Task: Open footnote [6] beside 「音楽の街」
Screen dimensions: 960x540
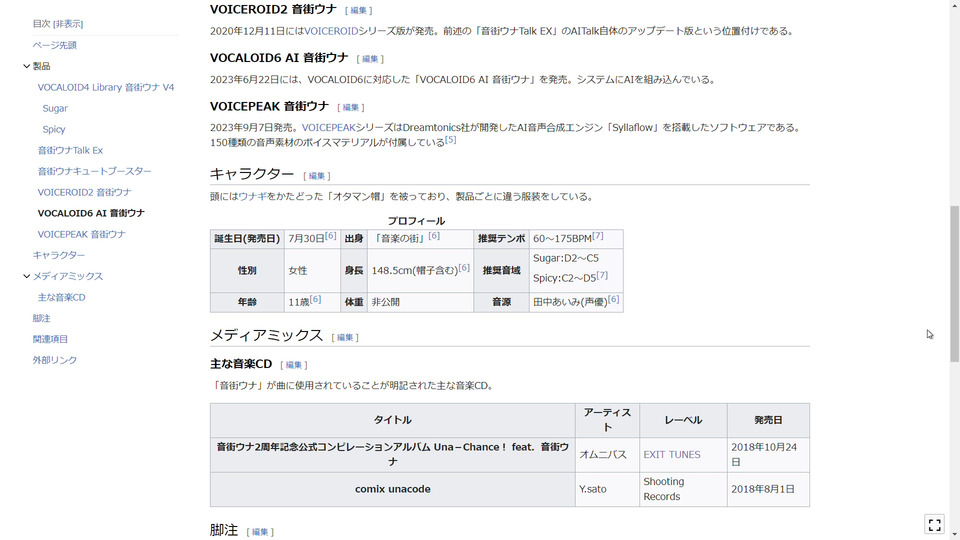Action: [434, 236]
